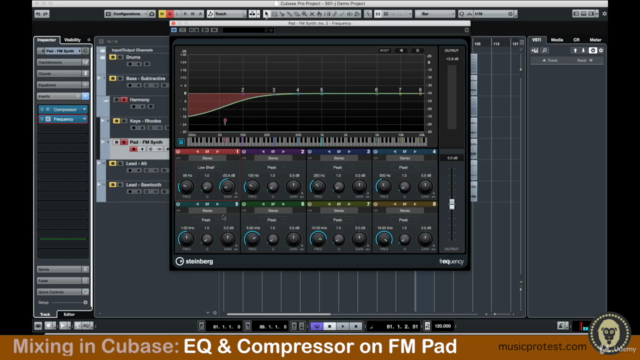Click the redo arrow in top toolbar
The width and height of the screenshot is (640, 360).
click(46, 14)
